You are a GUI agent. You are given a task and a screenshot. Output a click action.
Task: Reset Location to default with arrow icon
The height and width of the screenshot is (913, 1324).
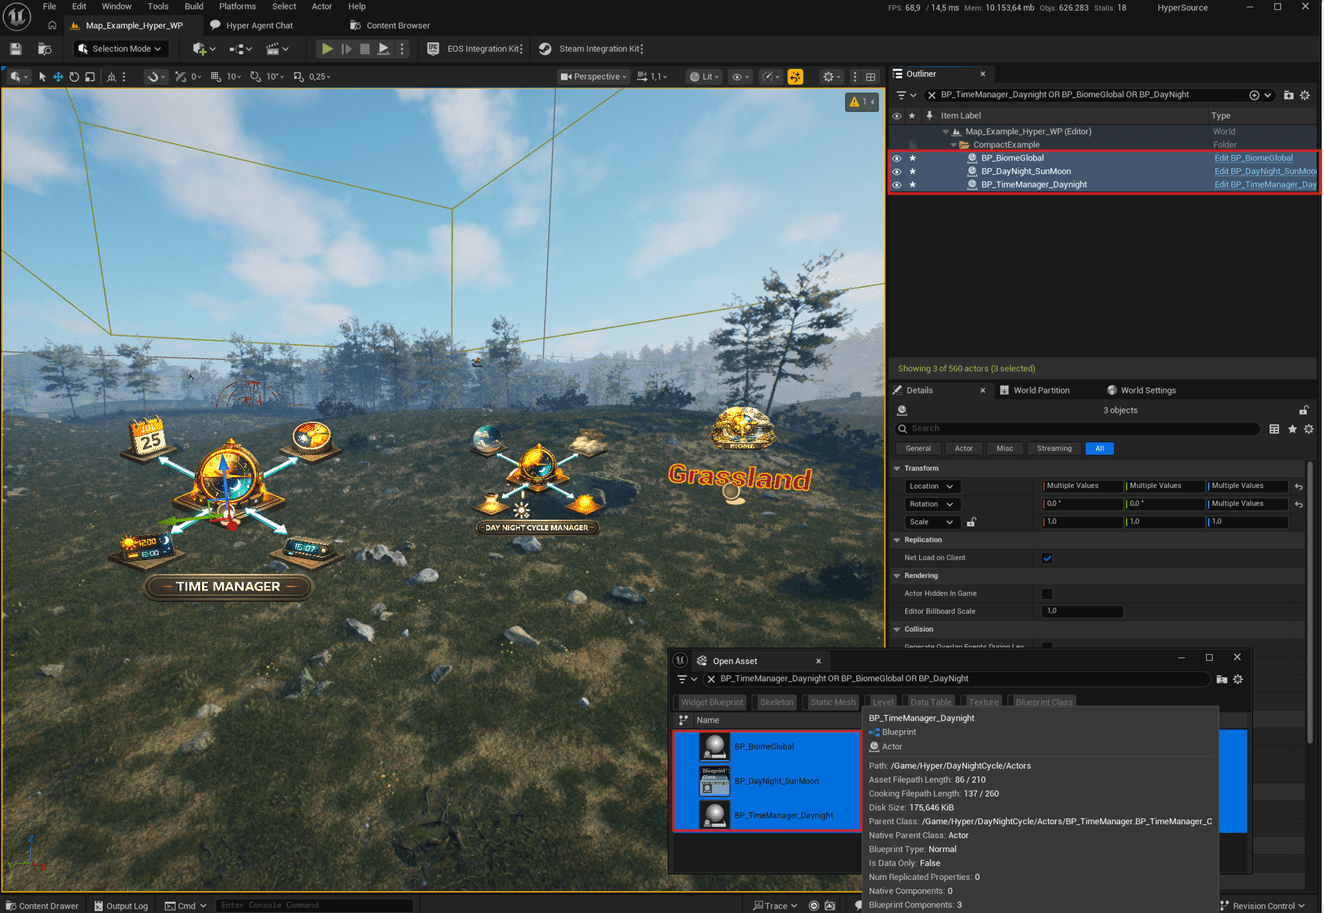tap(1298, 486)
